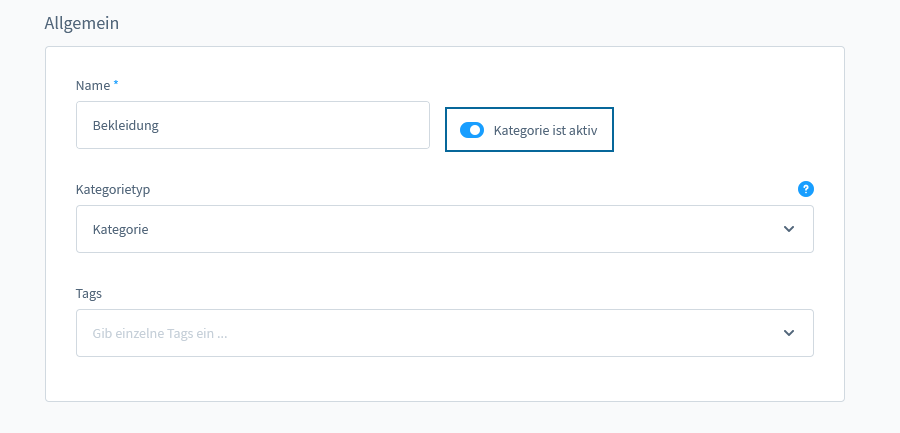900x433 pixels.
Task: Click the 'Gib einzelne Tags ein ...' placeholder
Action: tap(160, 334)
